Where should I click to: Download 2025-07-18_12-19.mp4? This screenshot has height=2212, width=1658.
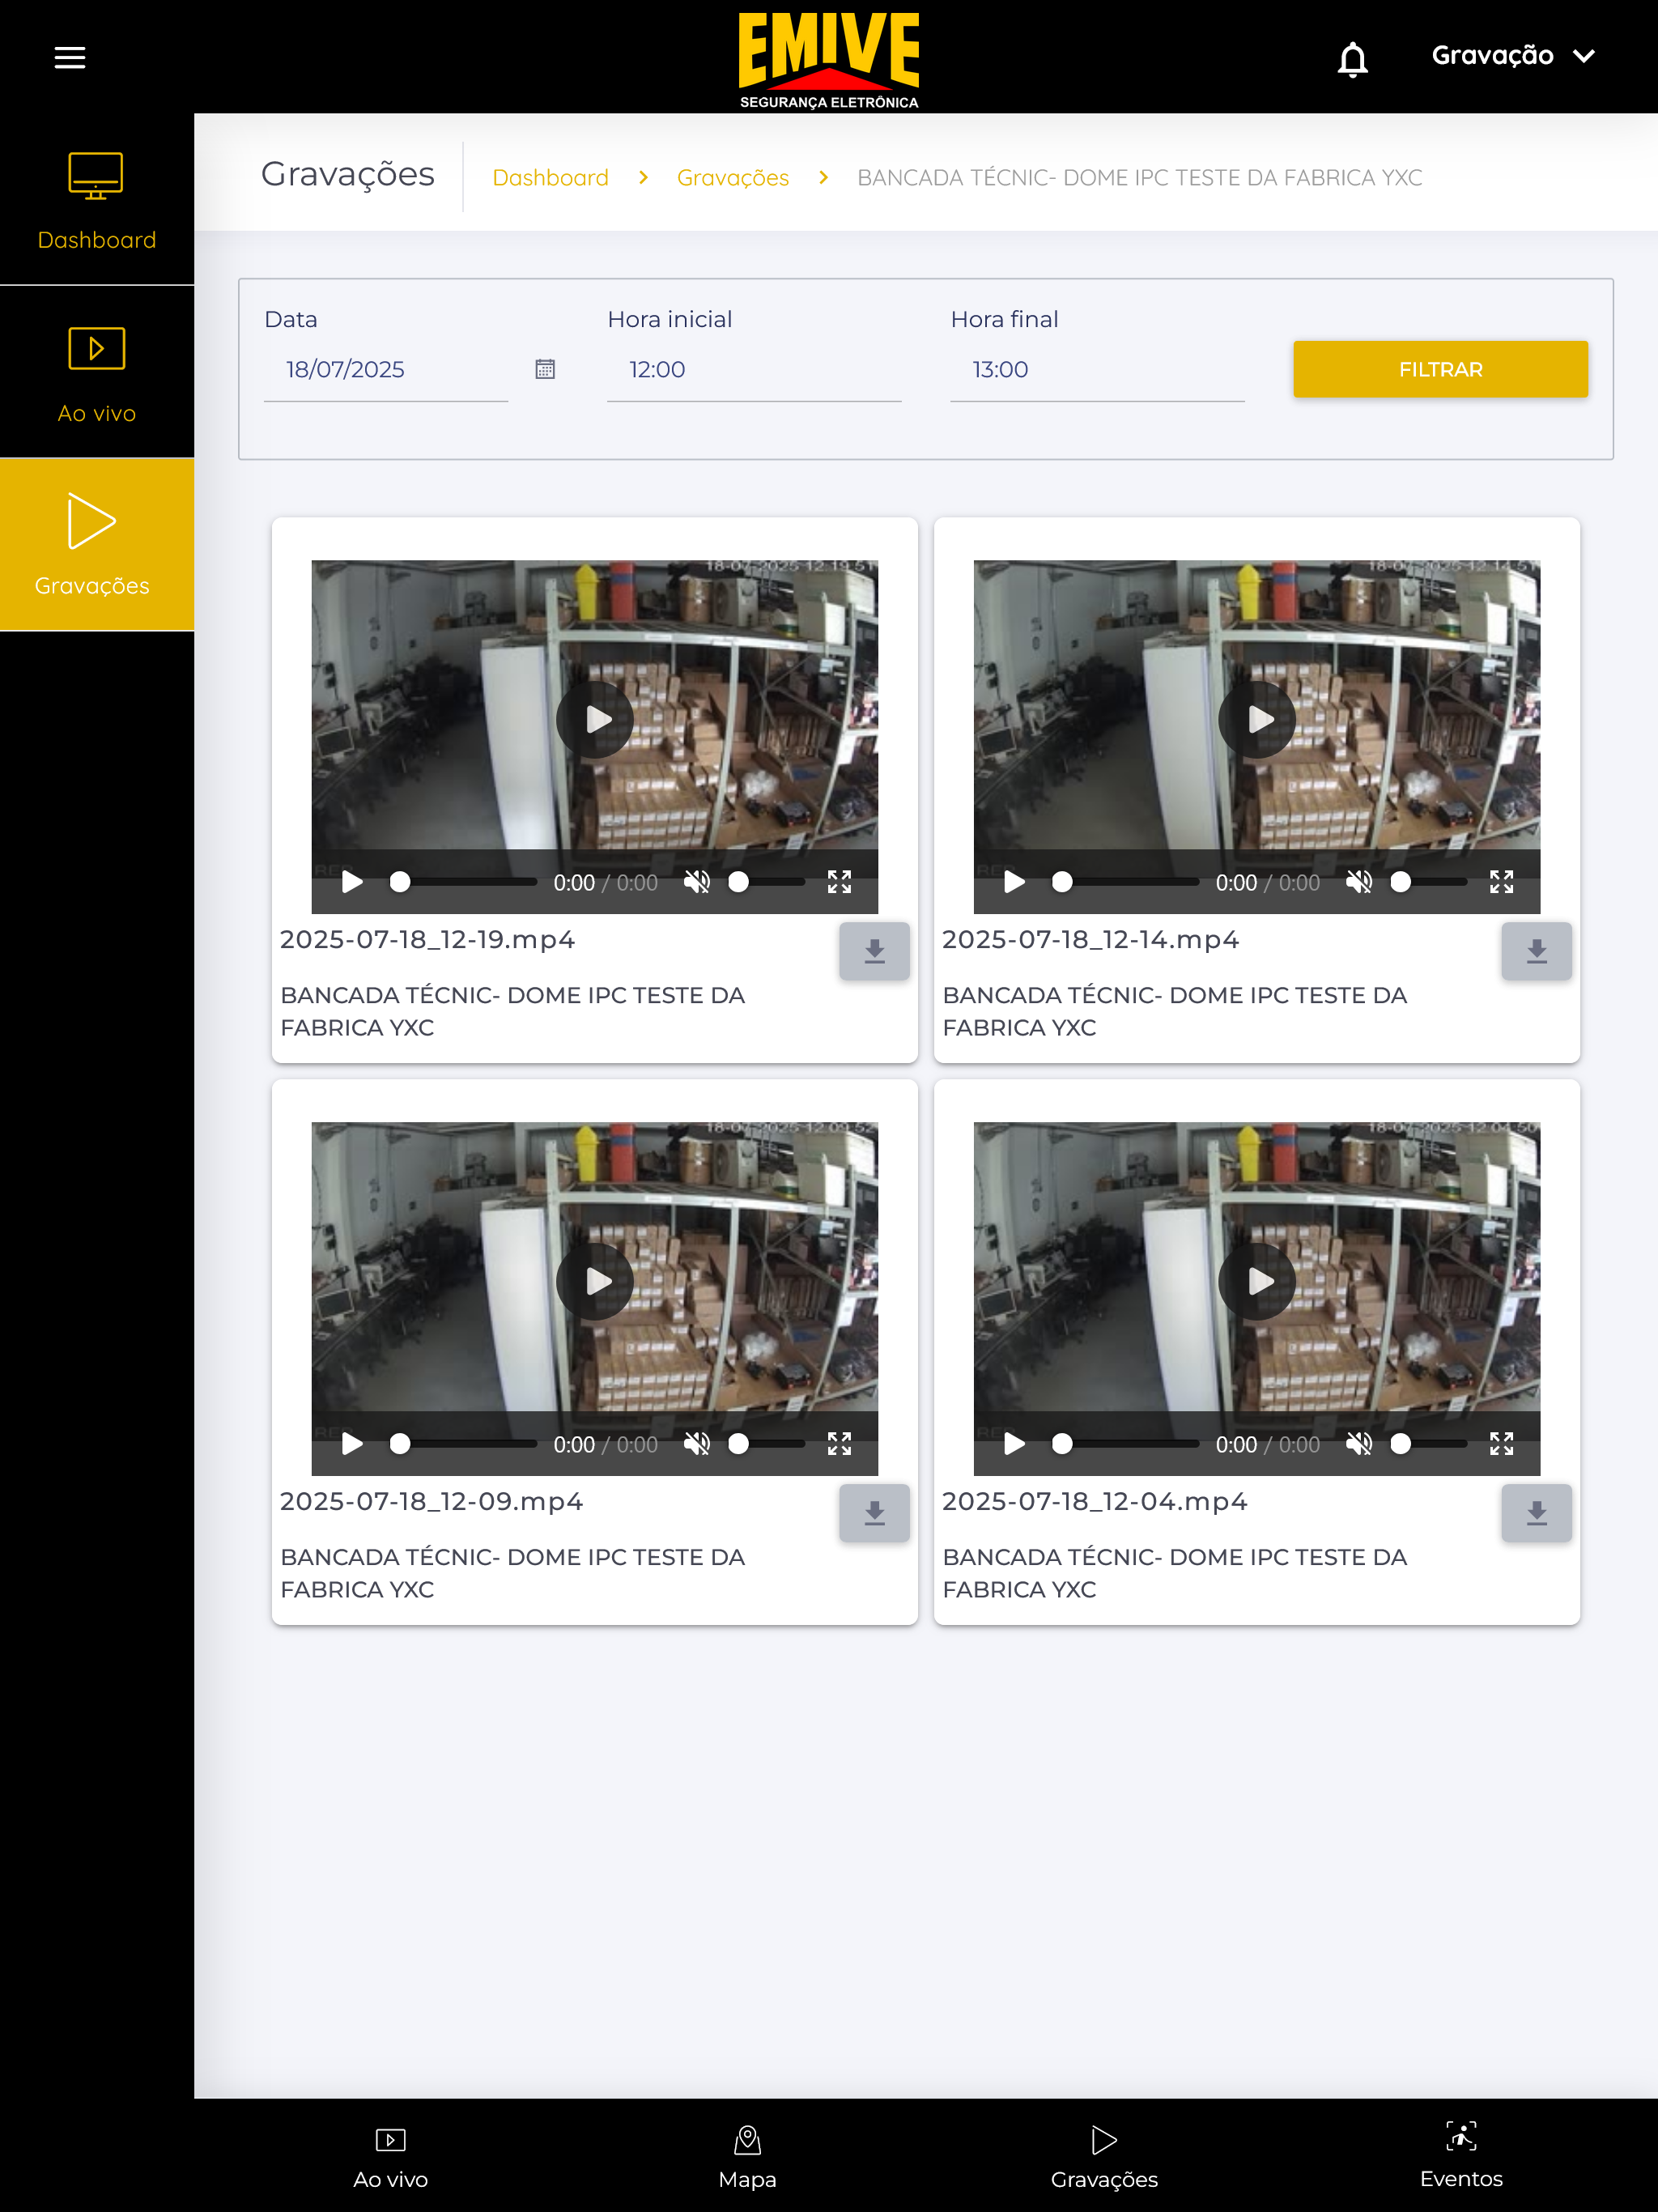pyautogui.click(x=874, y=951)
